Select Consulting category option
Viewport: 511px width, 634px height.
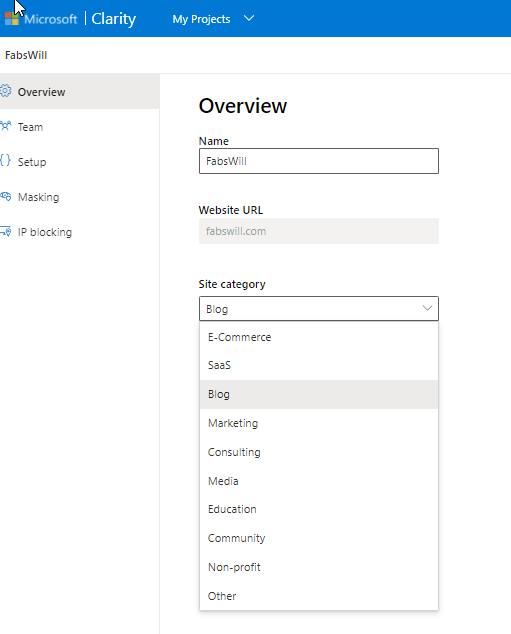tap(319, 452)
